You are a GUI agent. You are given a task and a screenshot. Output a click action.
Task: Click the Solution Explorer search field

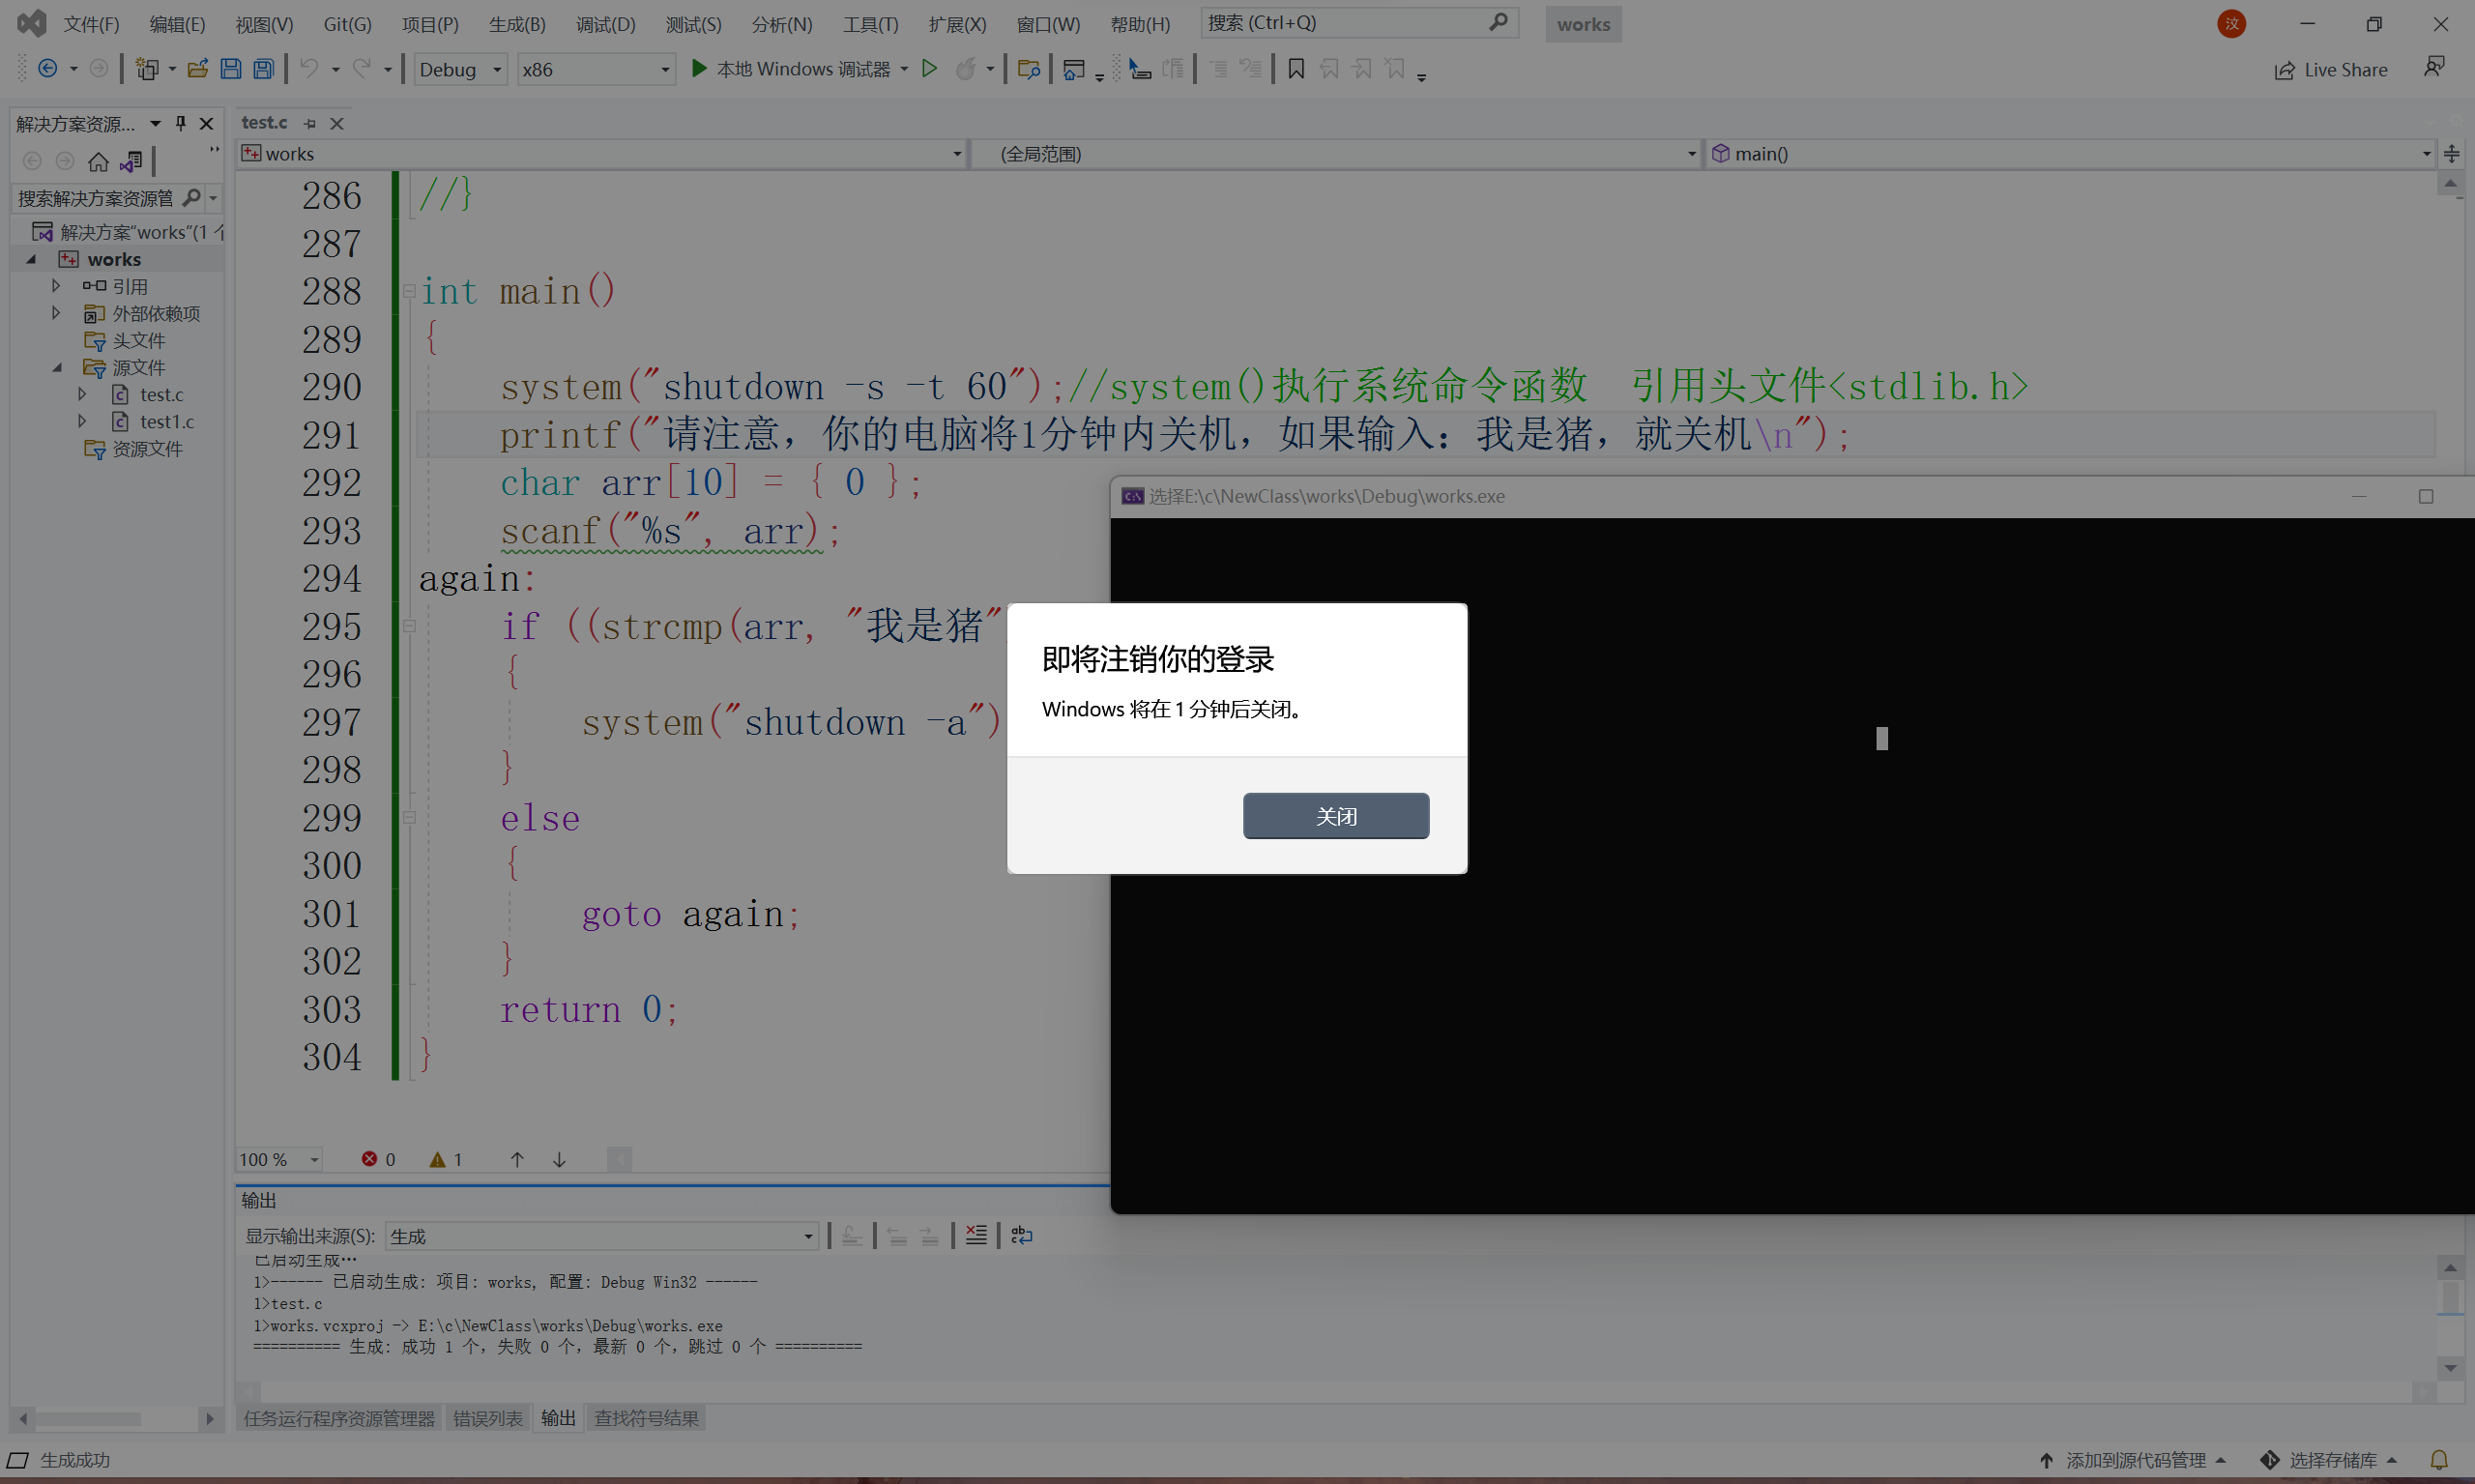point(98,198)
